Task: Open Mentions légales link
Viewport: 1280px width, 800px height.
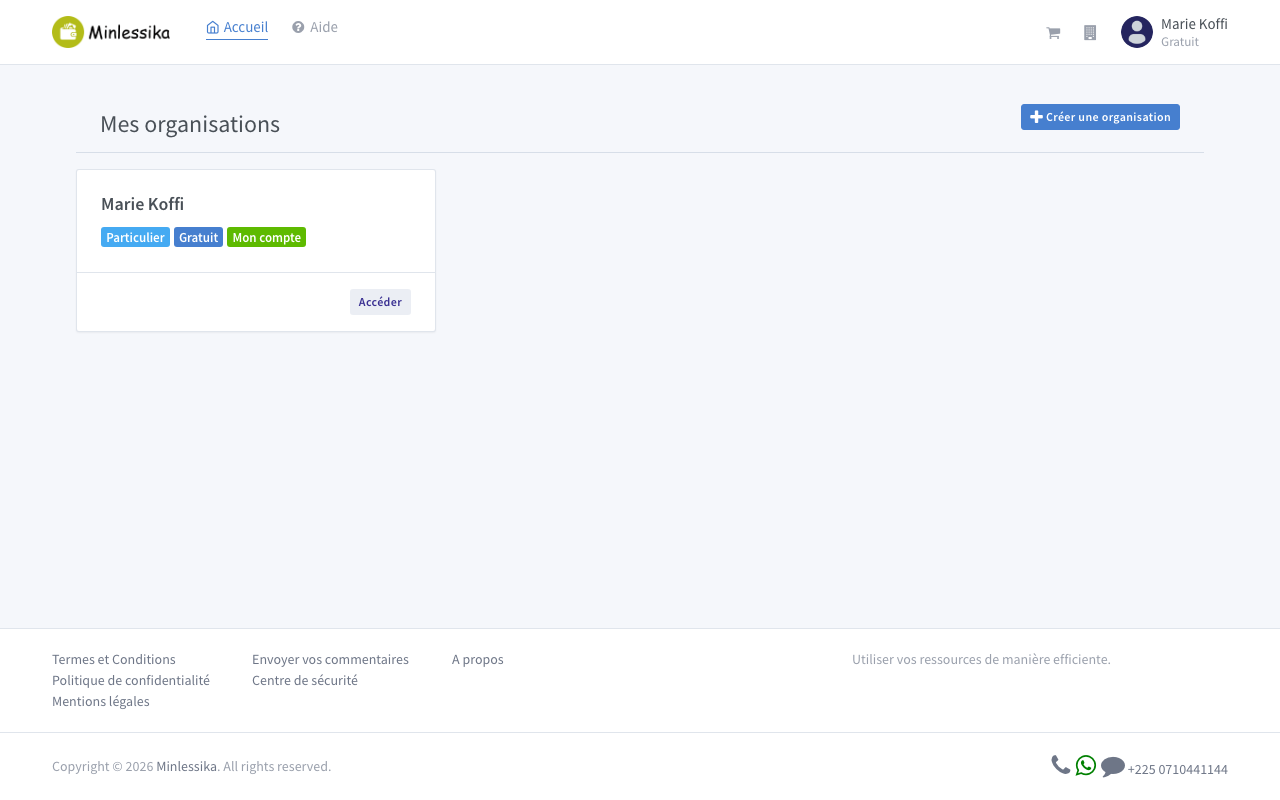Action: [101, 701]
